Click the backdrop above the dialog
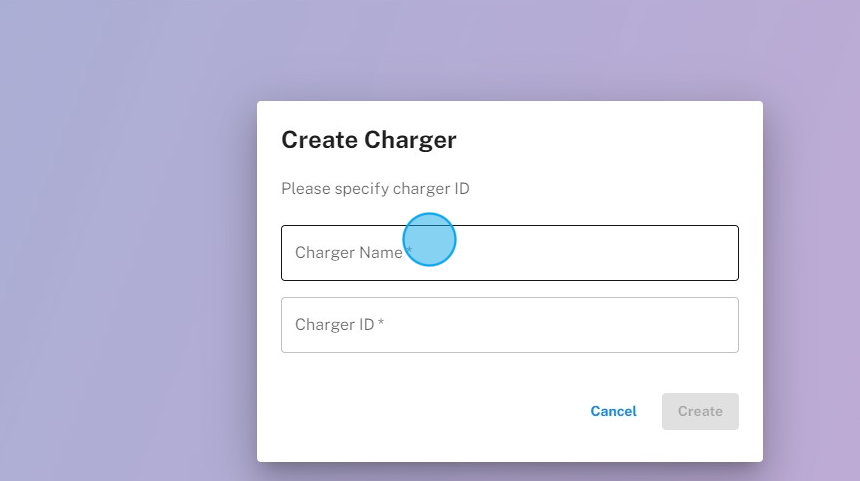Image resolution: width=860 pixels, height=481 pixels. point(500,50)
